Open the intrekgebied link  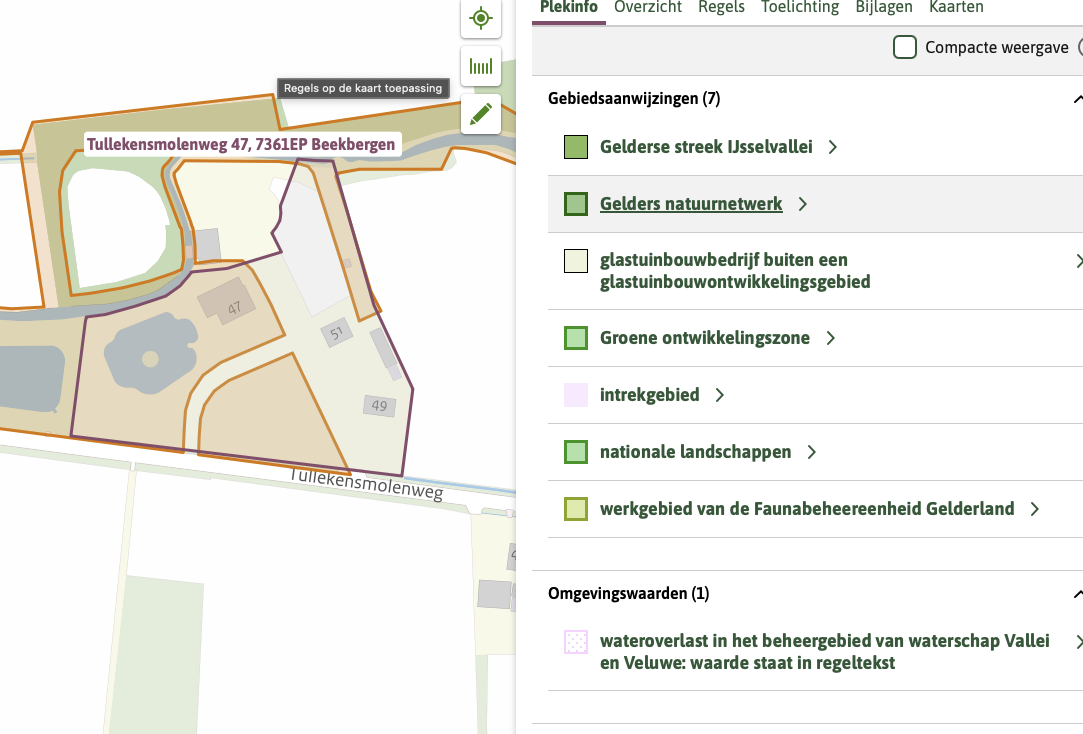coord(649,395)
